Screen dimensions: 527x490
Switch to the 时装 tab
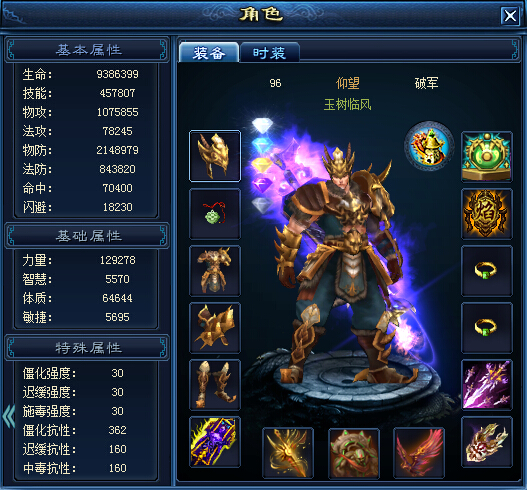[269, 53]
